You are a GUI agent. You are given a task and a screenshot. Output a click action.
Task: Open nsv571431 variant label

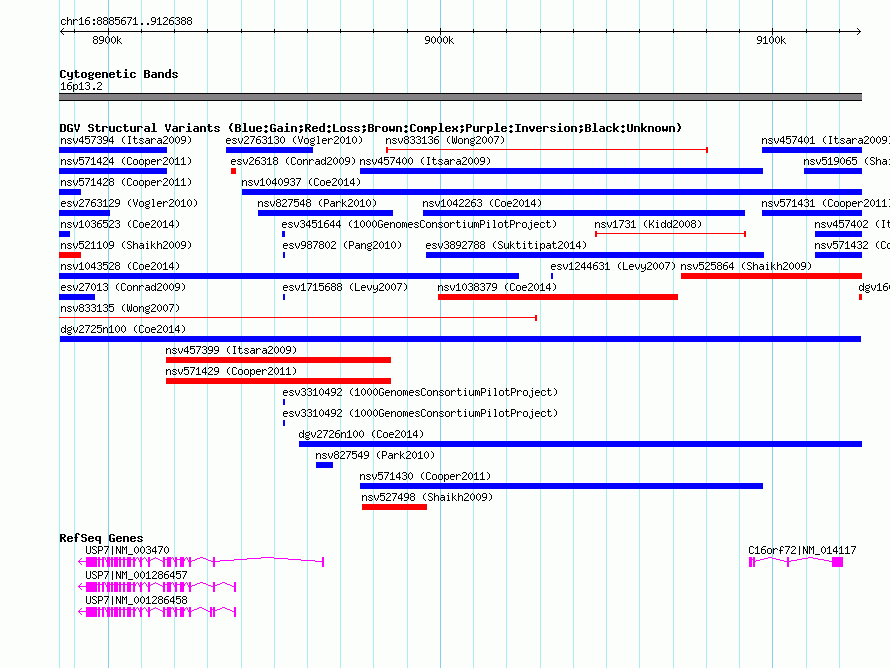pos(825,203)
